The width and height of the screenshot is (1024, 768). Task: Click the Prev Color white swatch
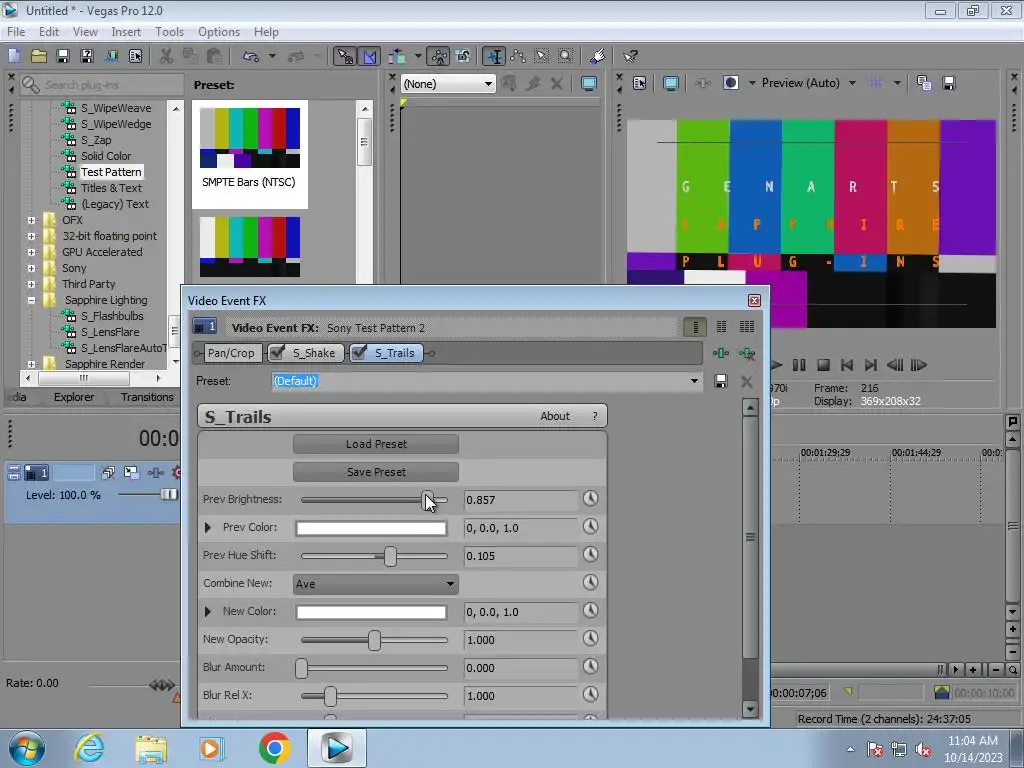[x=372, y=528]
